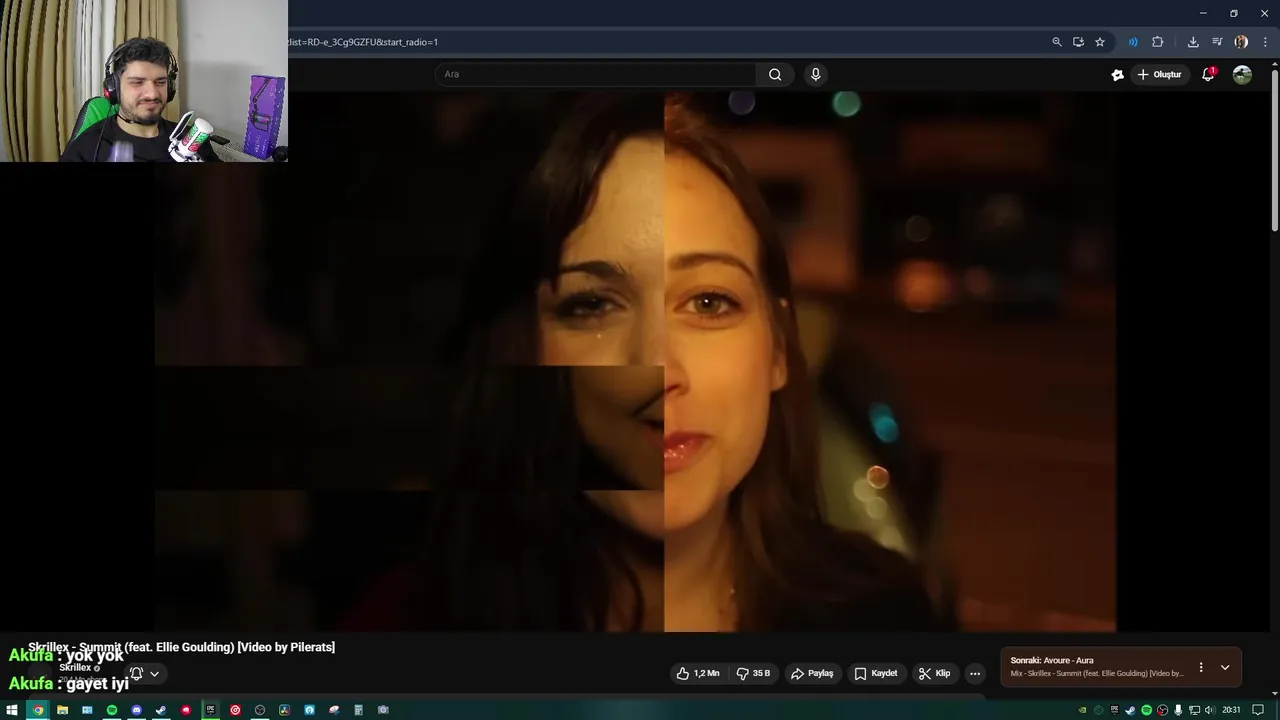Click the tray volume speaker icon
1280x720 pixels.
(x=1210, y=710)
